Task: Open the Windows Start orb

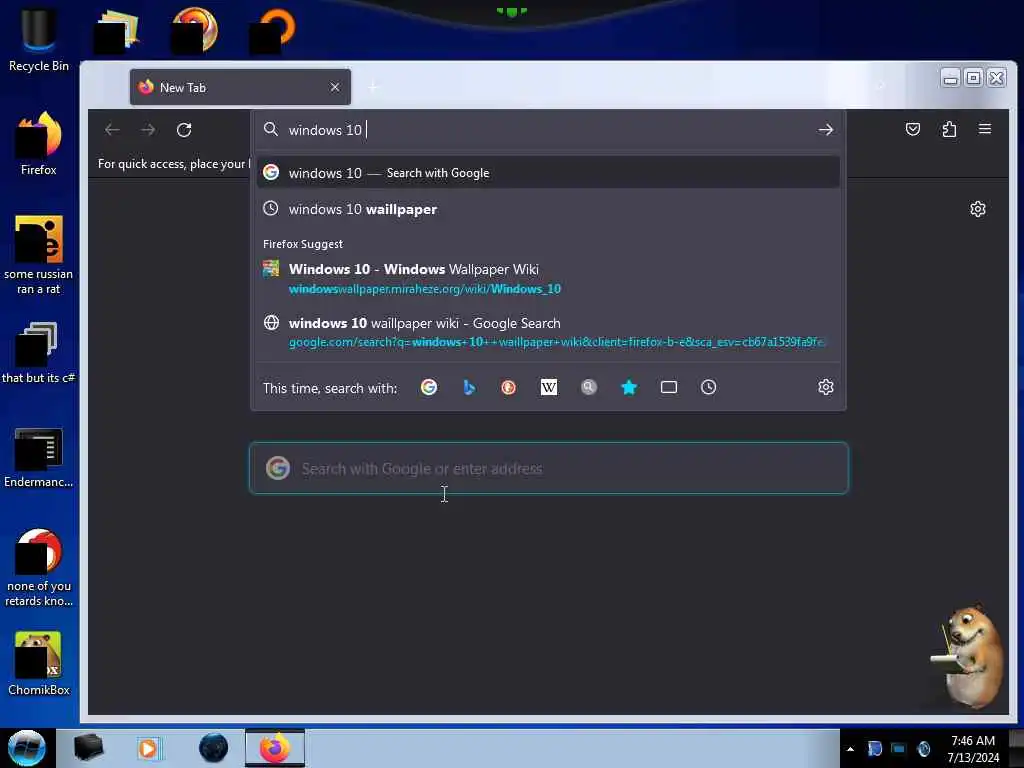Action: pyautogui.click(x=26, y=748)
